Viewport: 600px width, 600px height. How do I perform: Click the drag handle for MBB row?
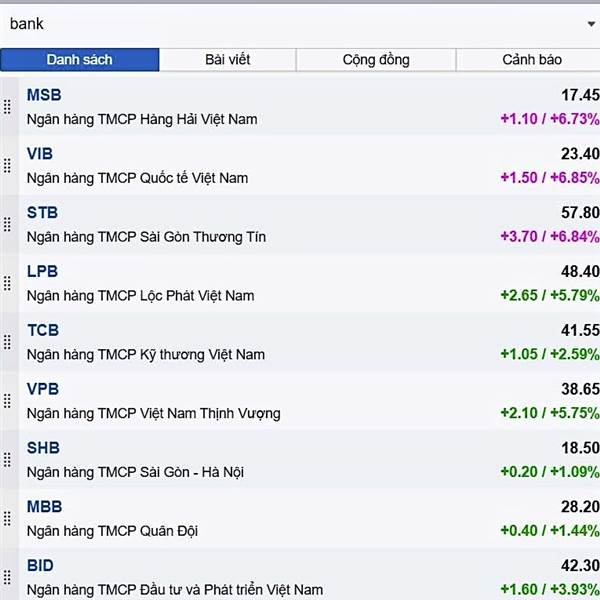[x=7, y=519]
